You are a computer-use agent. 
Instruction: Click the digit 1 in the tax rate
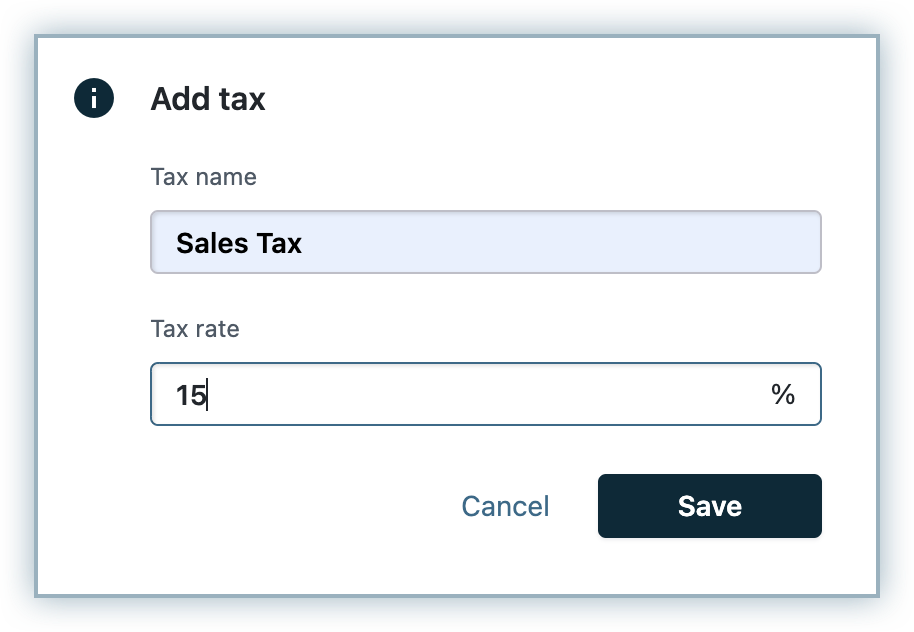(x=183, y=395)
